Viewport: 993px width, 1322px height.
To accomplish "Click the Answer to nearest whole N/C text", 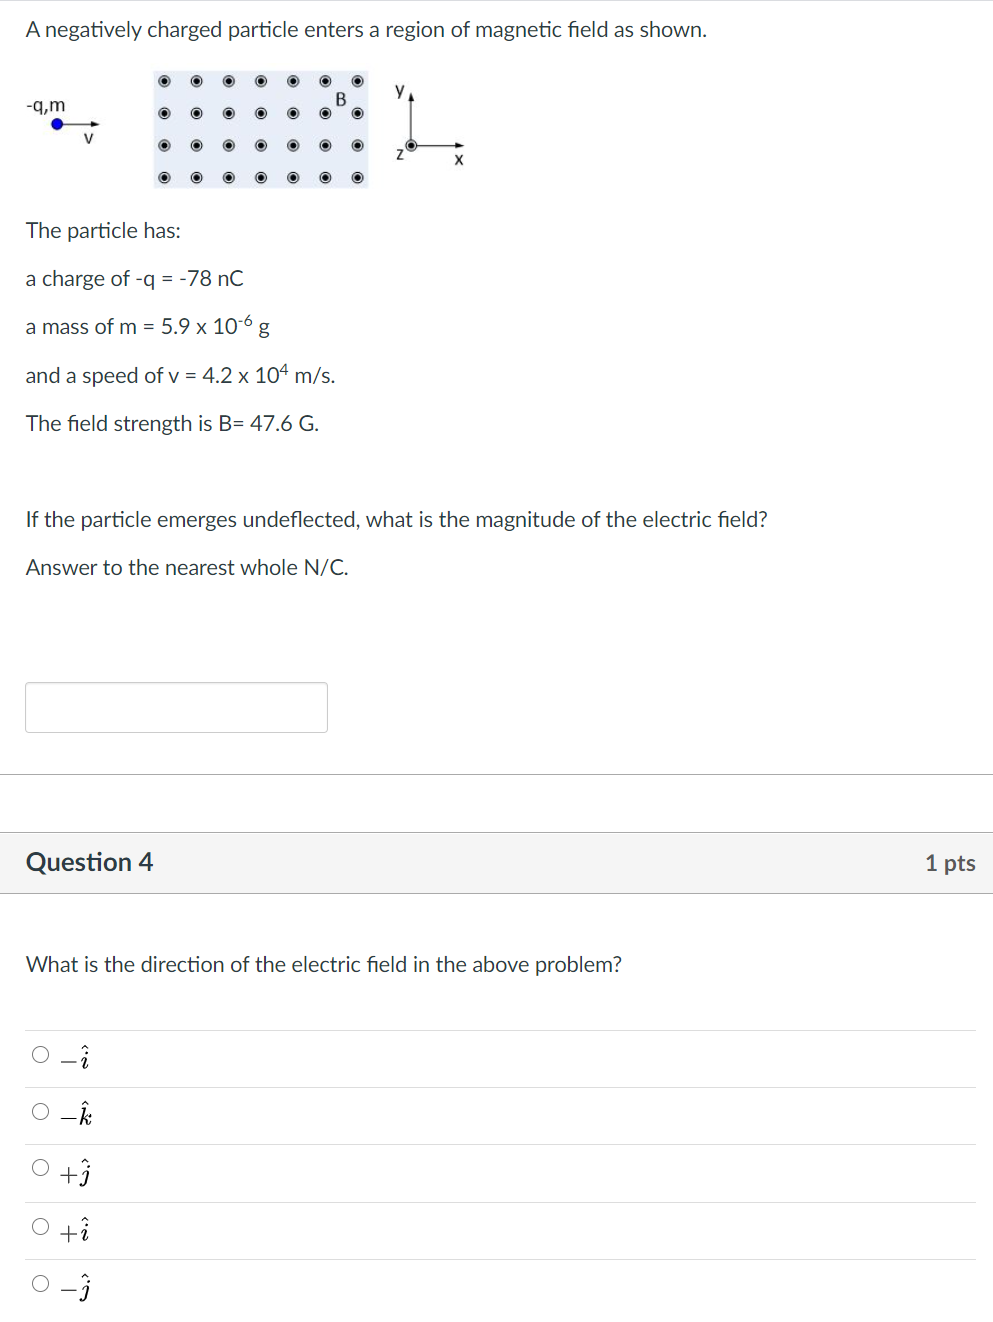I will (187, 567).
